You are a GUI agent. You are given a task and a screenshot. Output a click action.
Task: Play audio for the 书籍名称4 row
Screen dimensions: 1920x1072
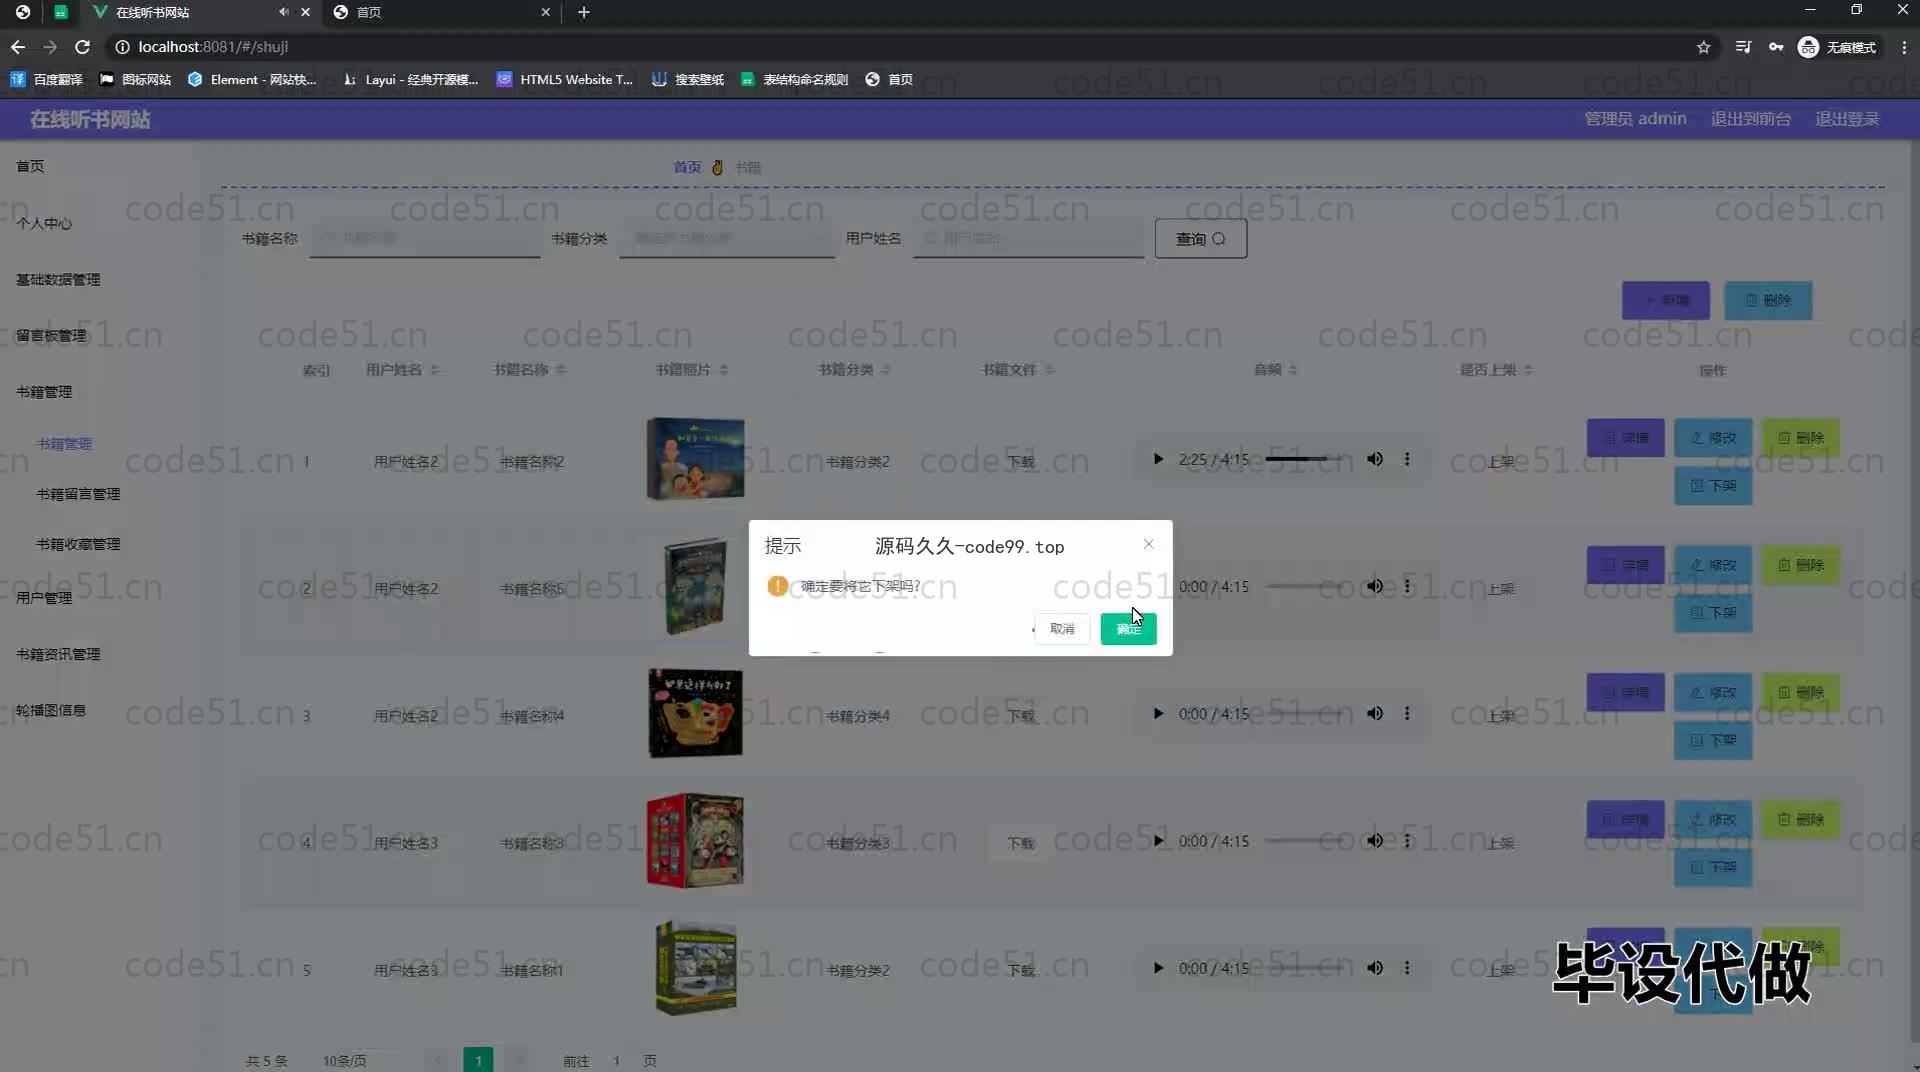tap(1158, 714)
